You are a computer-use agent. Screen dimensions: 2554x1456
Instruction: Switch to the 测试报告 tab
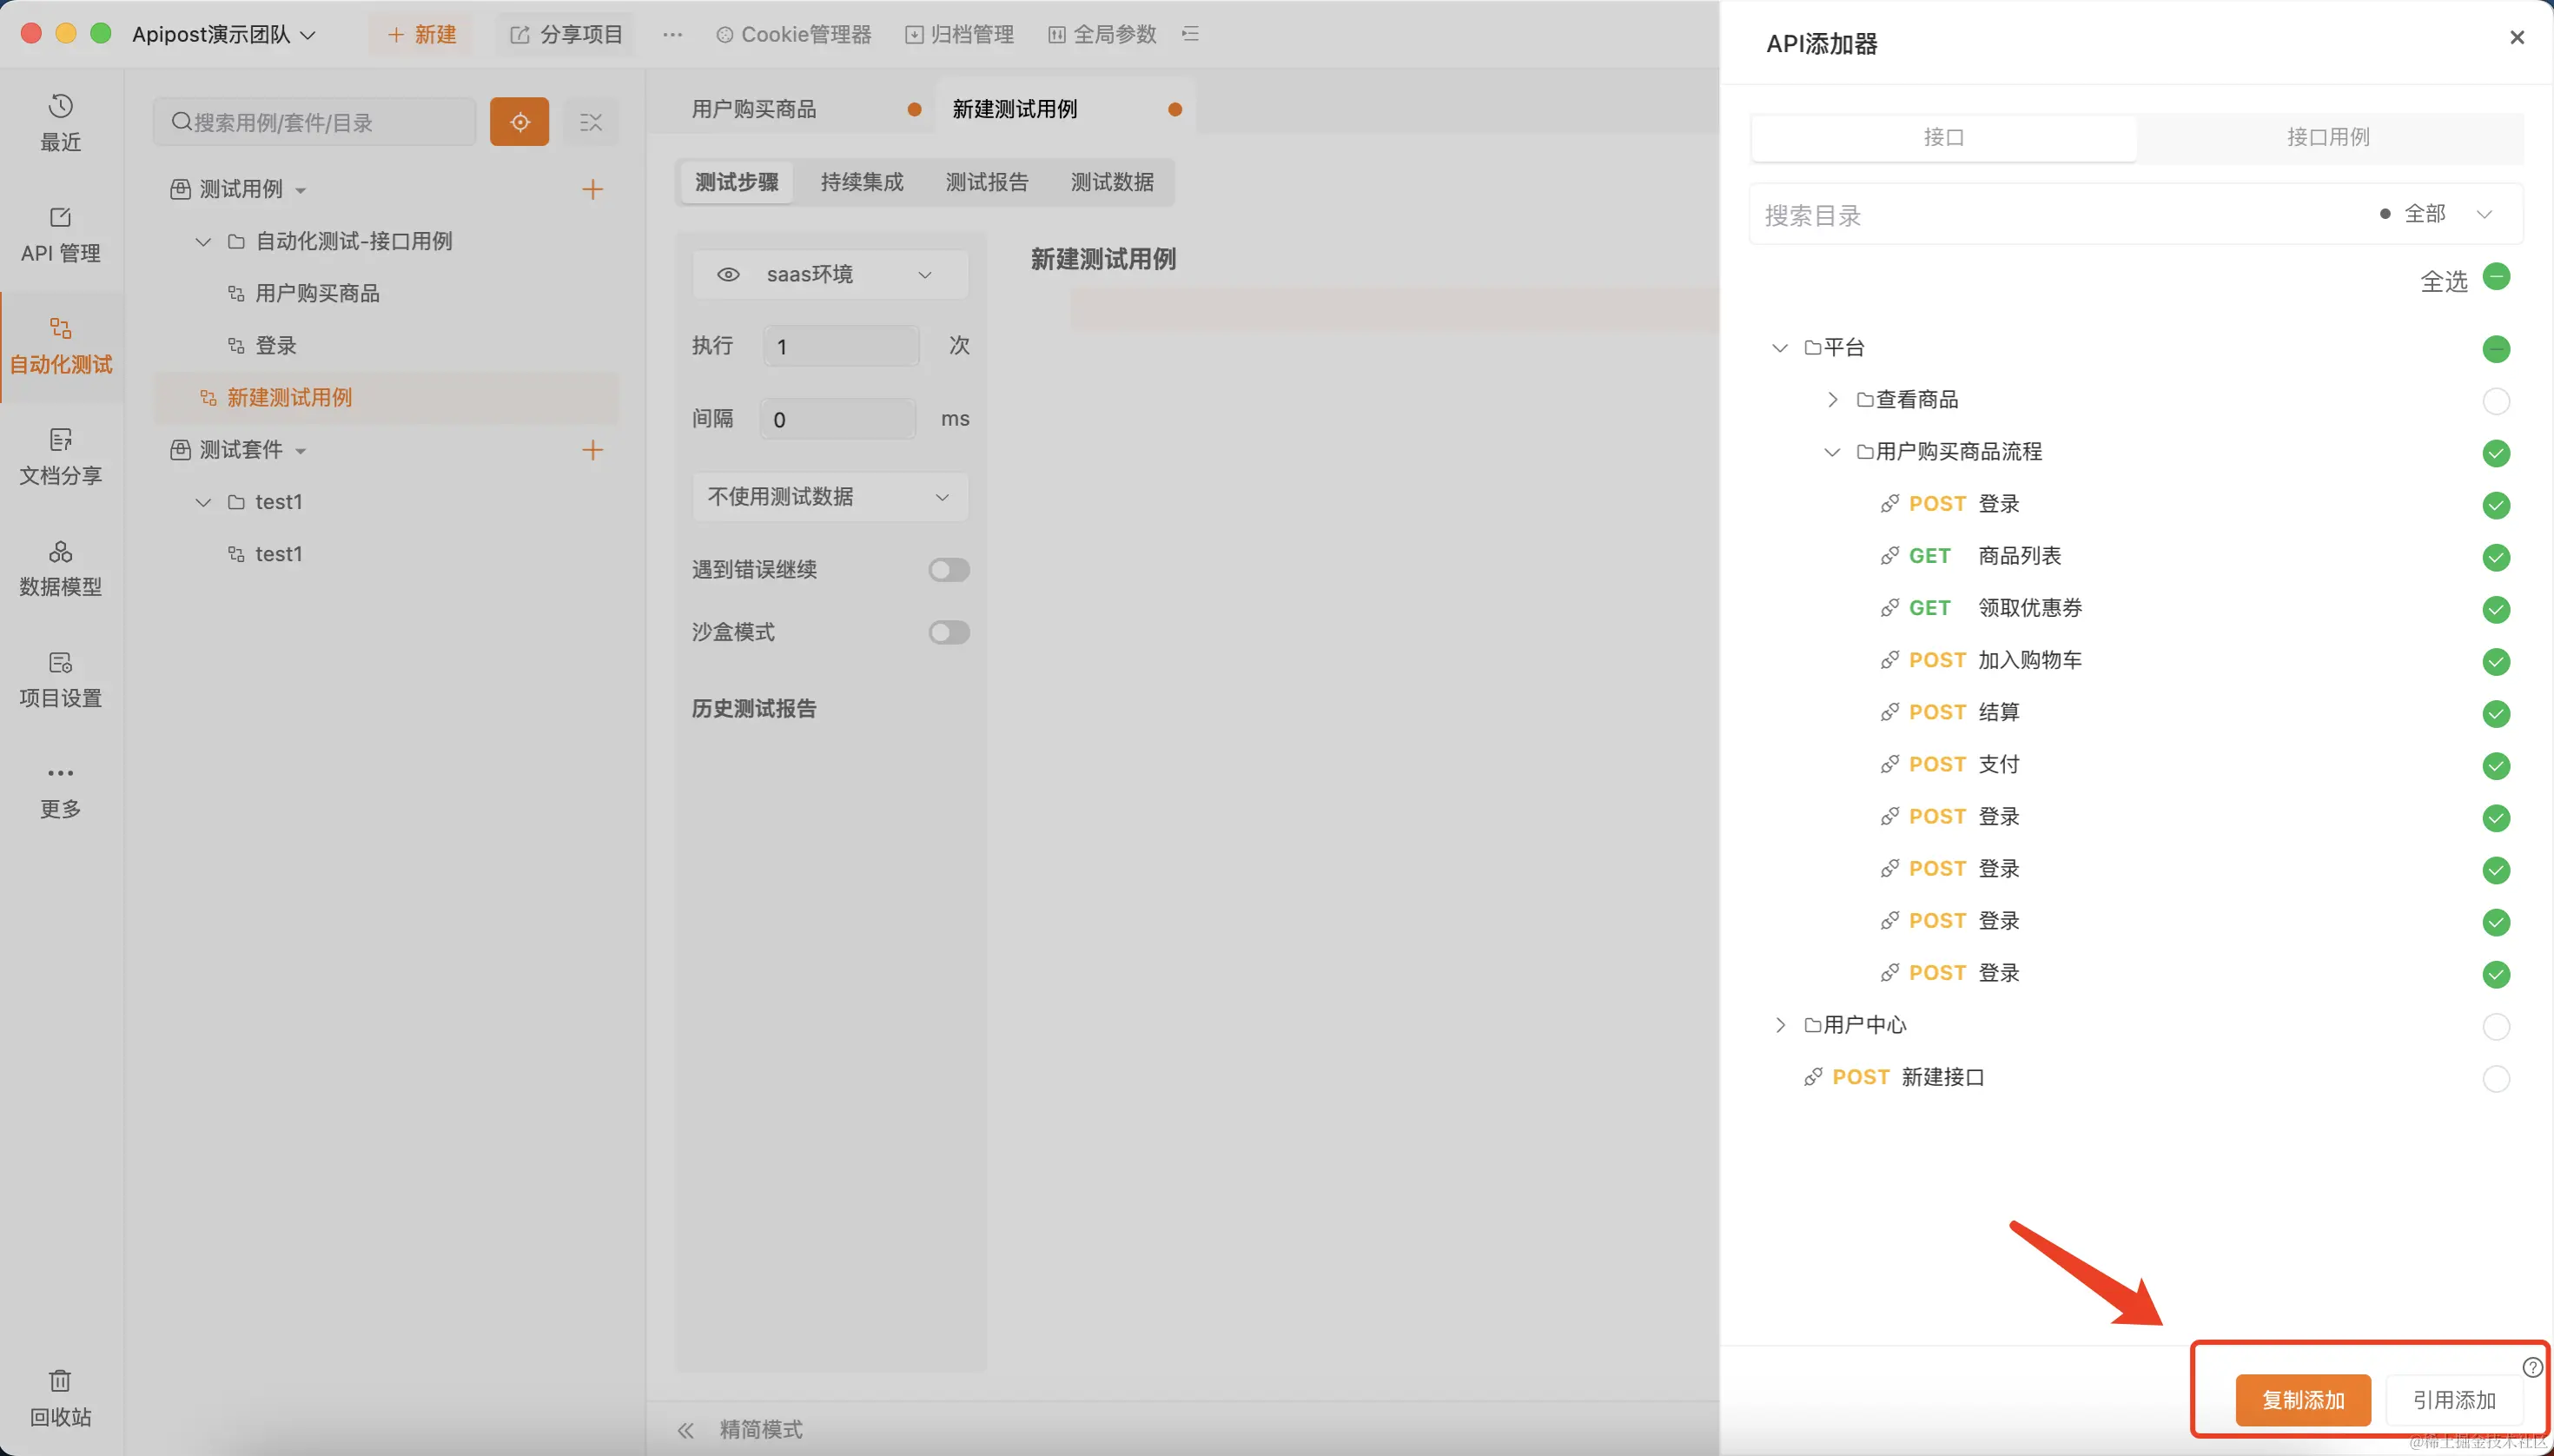tap(986, 182)
